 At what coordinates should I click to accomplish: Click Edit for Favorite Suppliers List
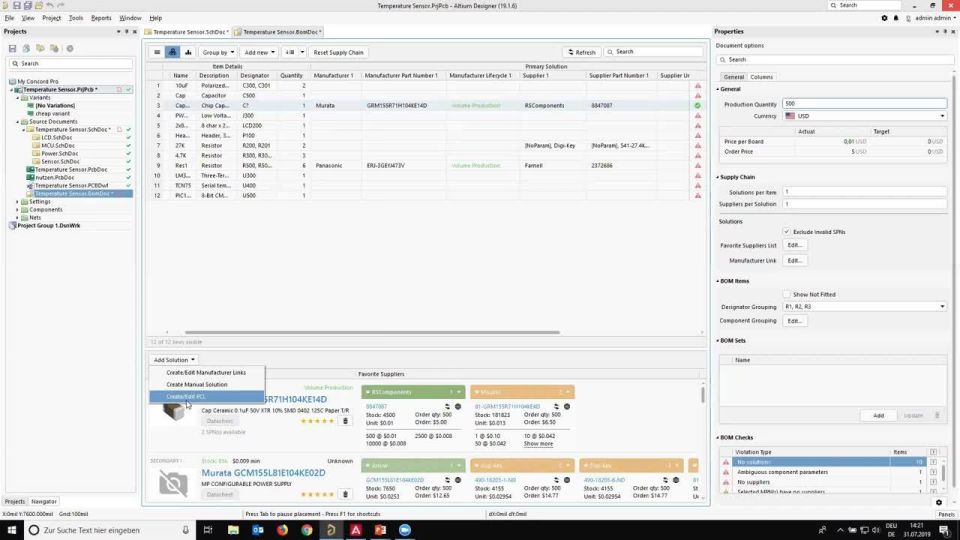pyautogui.click(x=795, y=245)
